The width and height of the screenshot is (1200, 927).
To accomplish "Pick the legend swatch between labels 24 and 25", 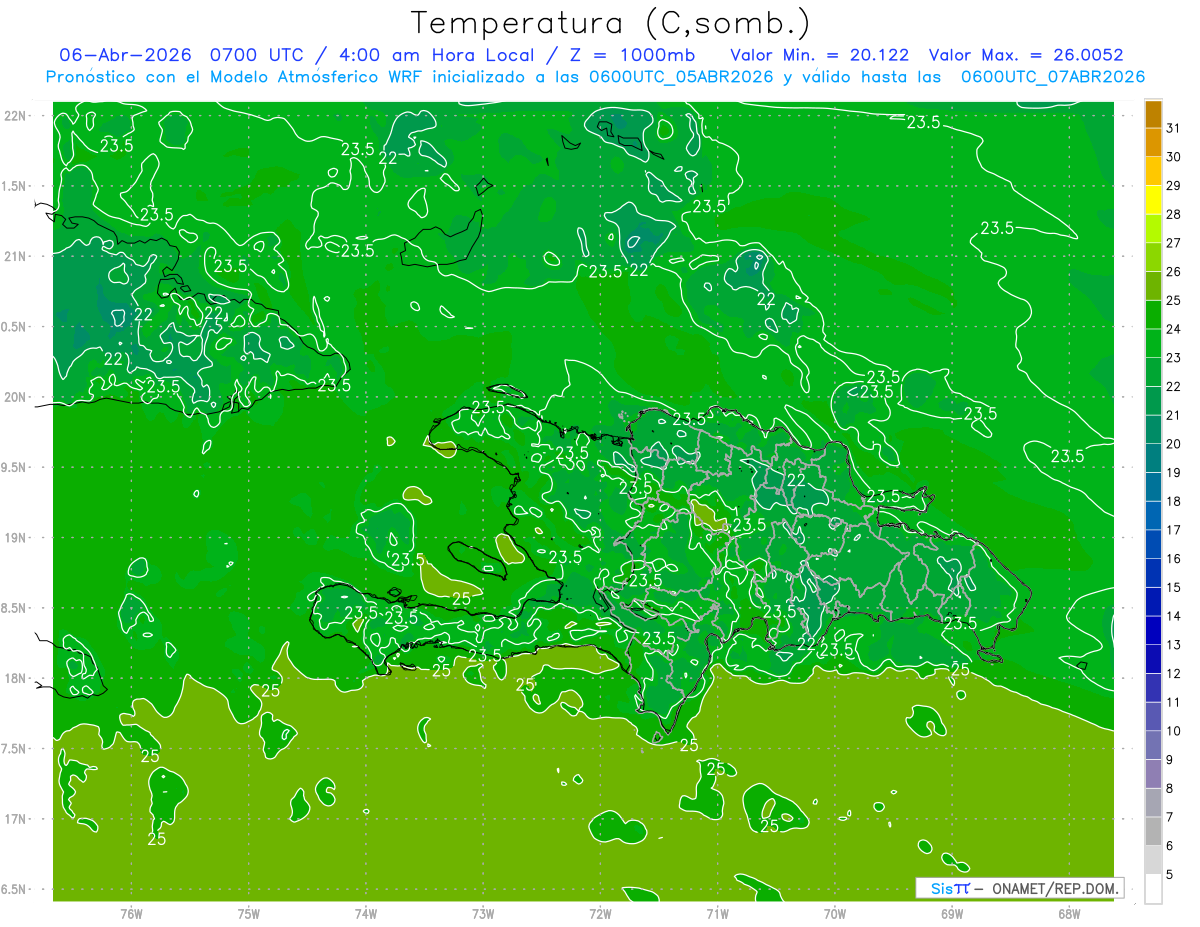I will (x=1153, y=315).
